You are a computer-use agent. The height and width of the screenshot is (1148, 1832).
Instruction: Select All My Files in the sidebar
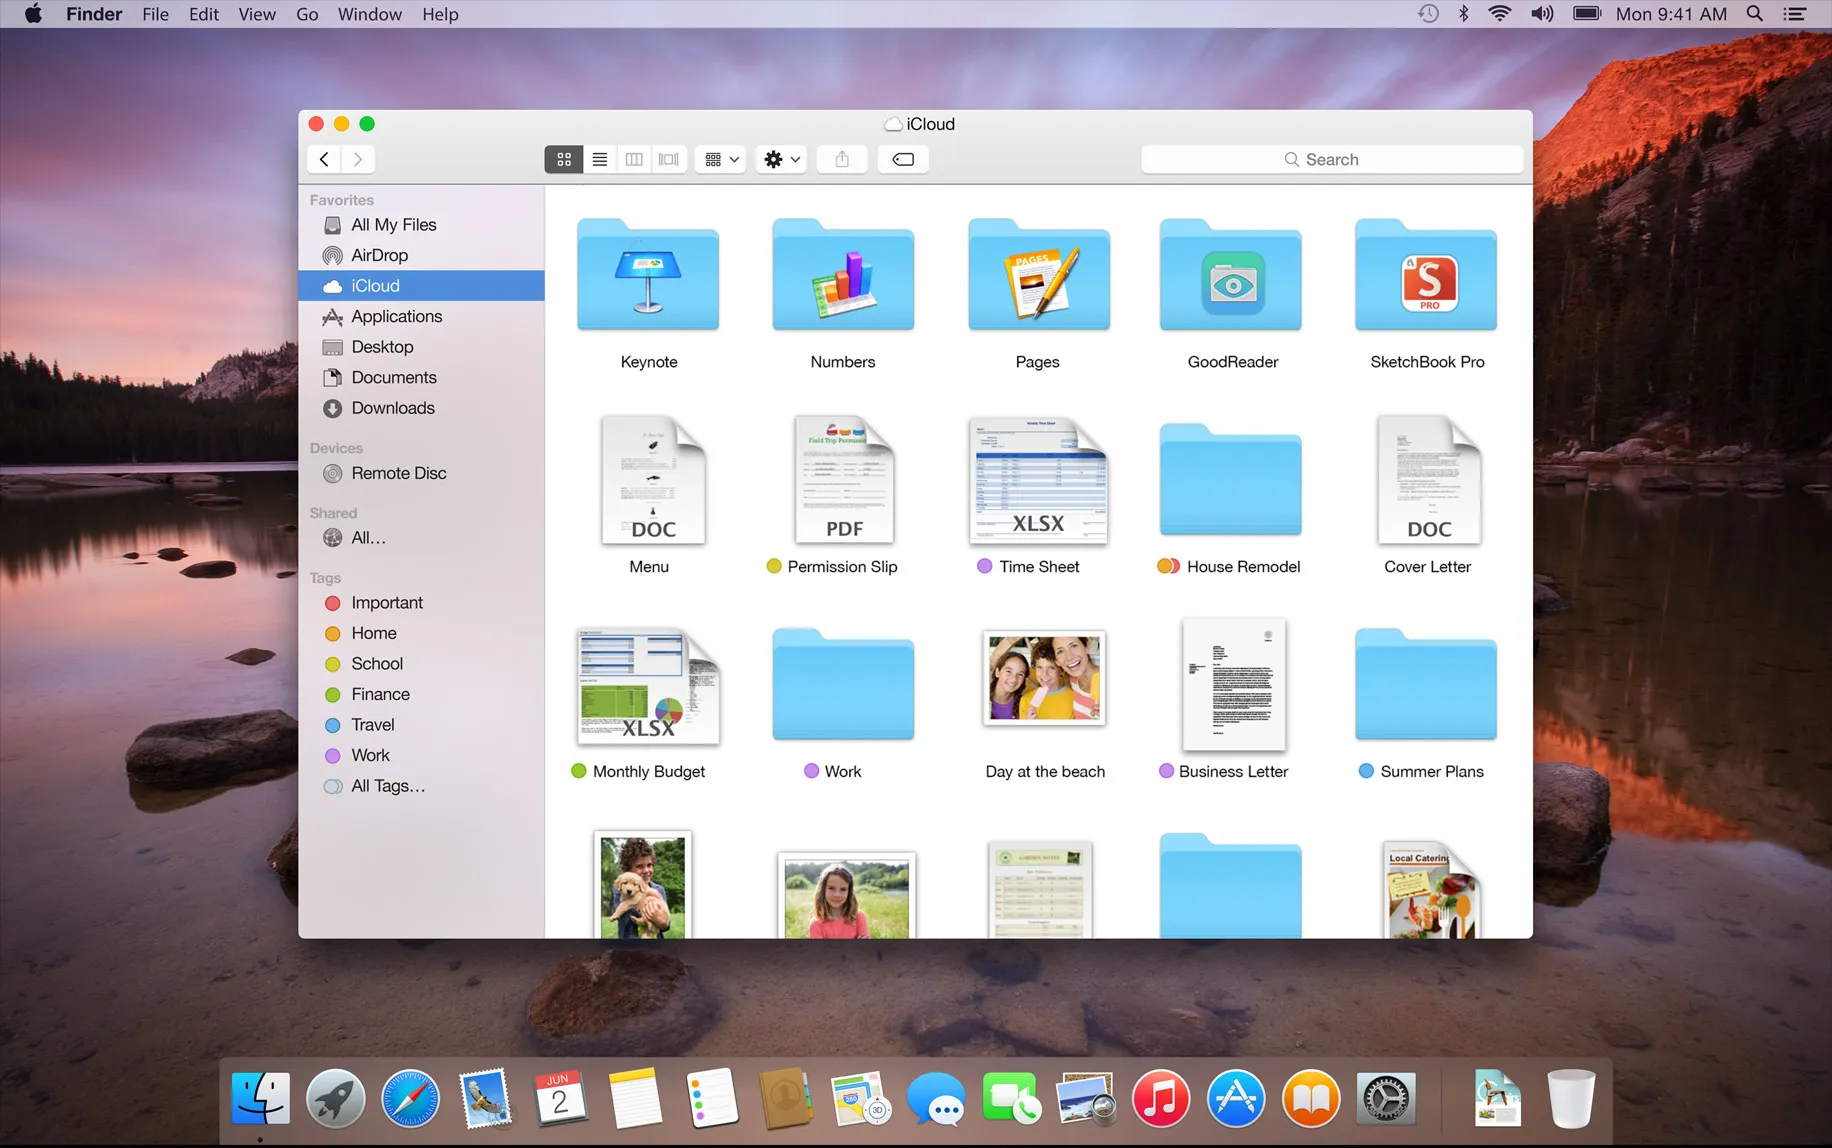point(393,224)
